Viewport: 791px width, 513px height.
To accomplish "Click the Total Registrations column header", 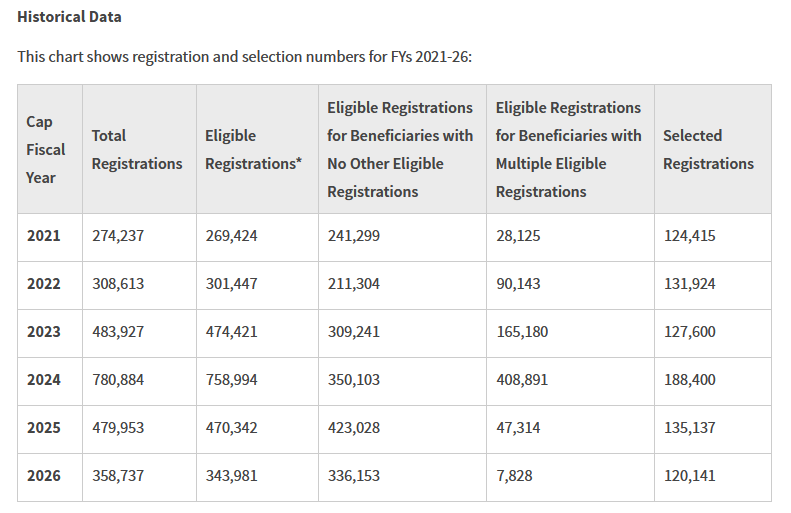I will coord(137,149).
